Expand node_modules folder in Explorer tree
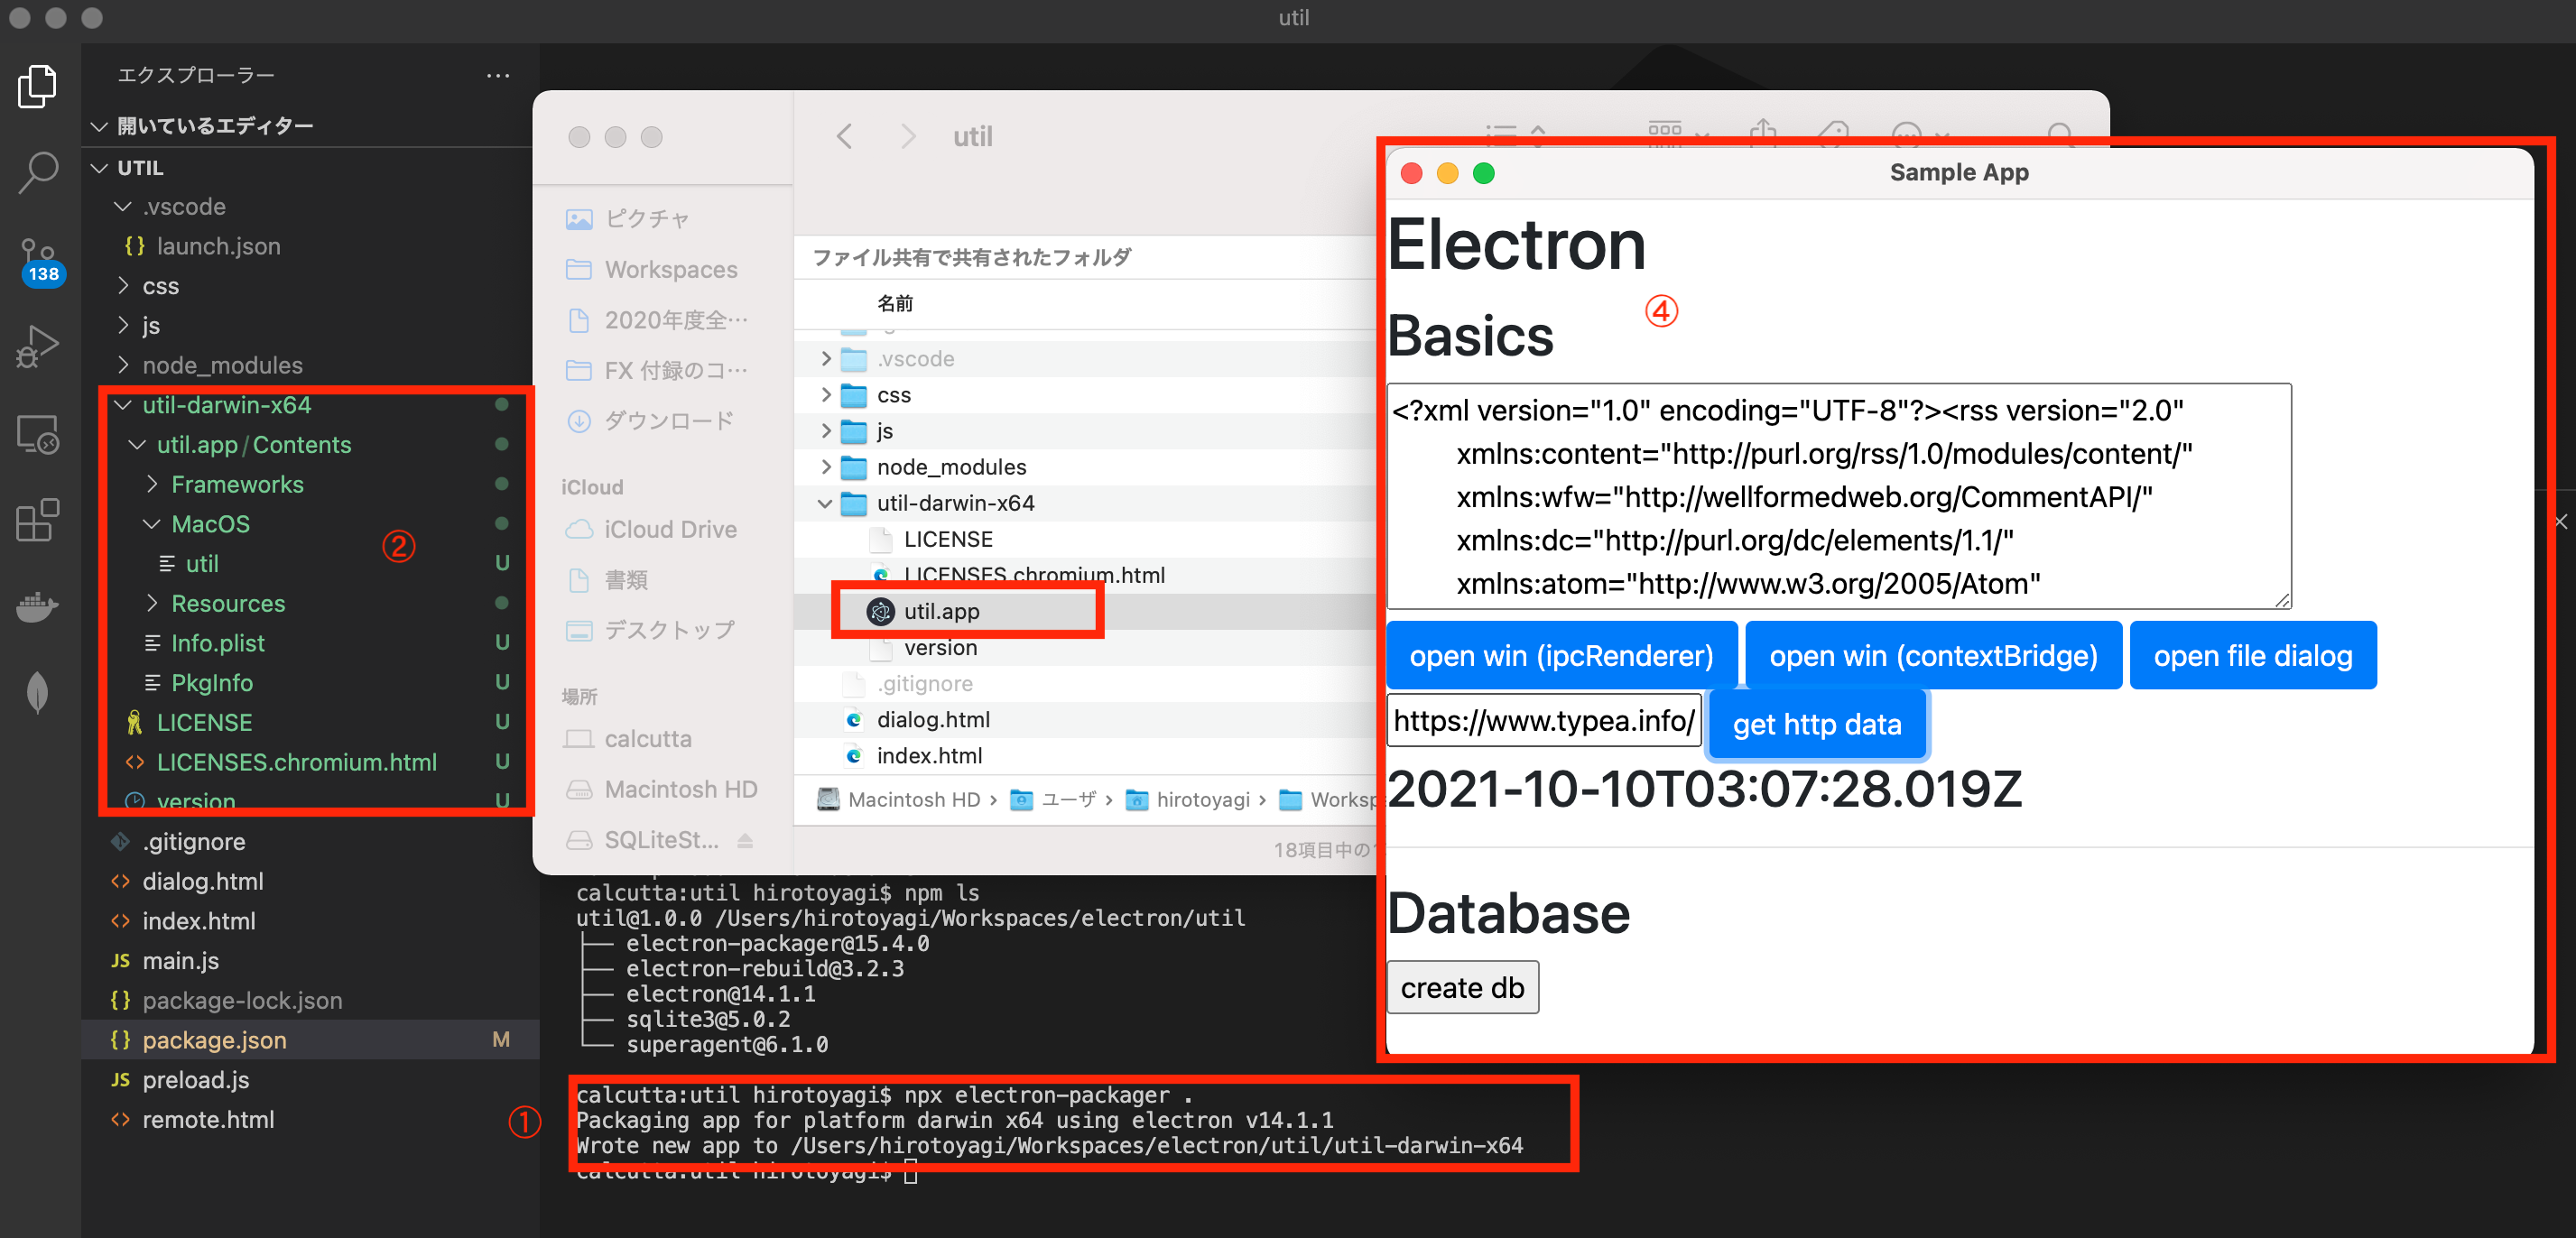Image resolution: width=2576 pixels, height=1238 pixels. (x=221, y=365)
